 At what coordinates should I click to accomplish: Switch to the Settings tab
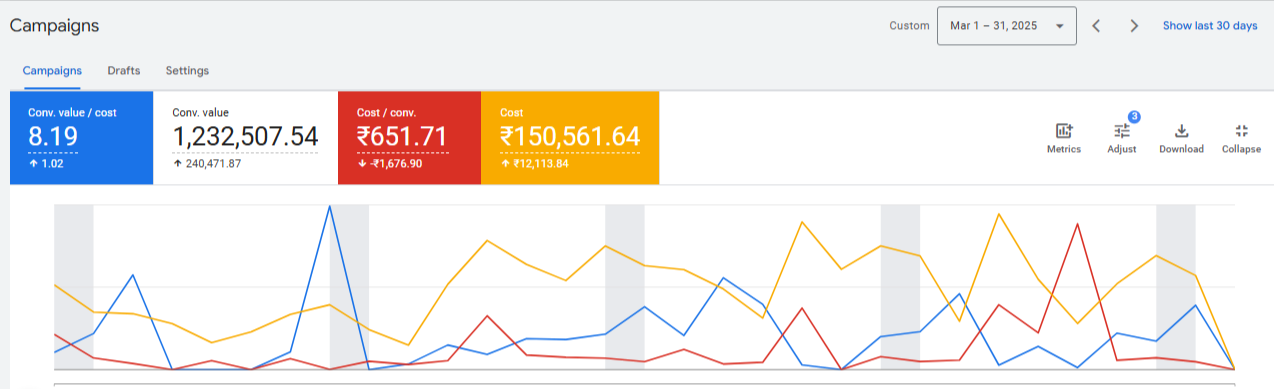(x=187, y=71)
